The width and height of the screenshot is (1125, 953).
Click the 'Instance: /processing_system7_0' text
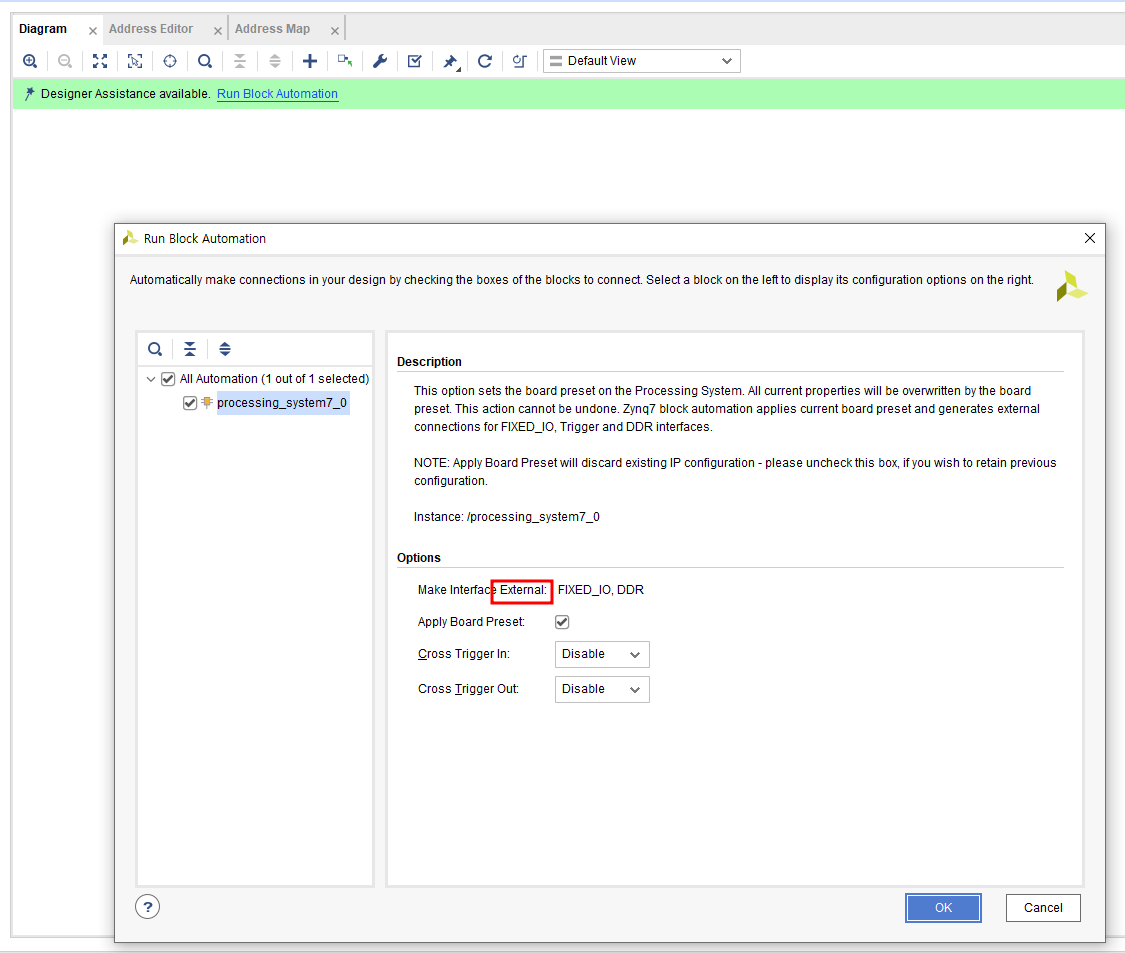(x=507, y=517)
